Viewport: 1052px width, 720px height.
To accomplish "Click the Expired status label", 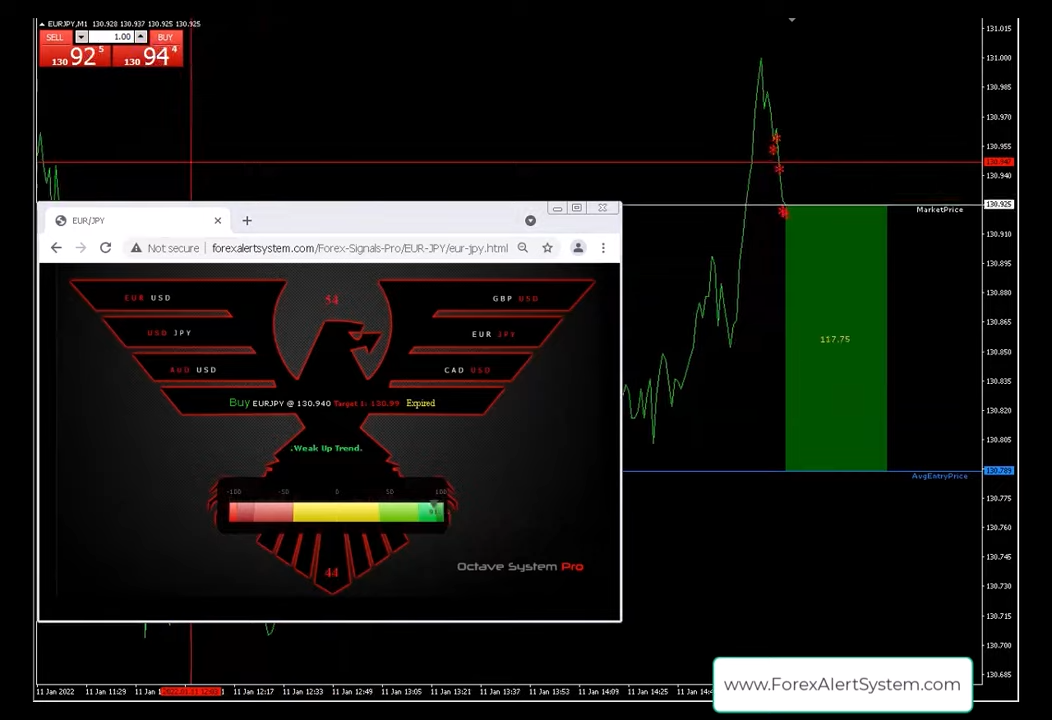I will tap(421, 403).
